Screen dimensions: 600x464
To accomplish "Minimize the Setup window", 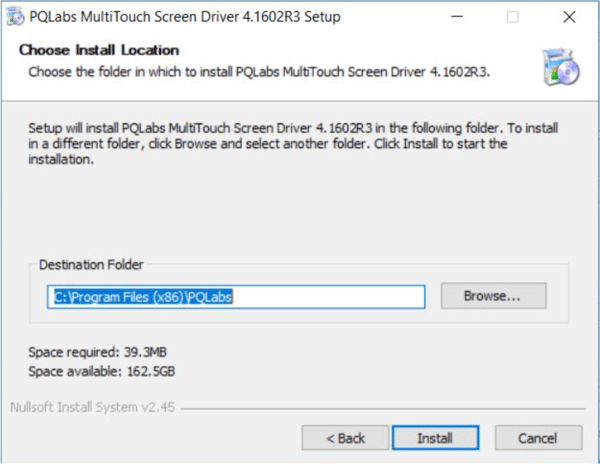I will tap(457, 17).
